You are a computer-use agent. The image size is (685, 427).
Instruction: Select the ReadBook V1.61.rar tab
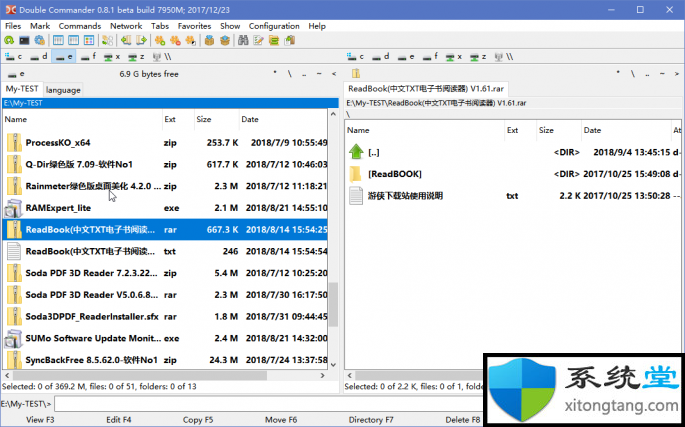426,89
